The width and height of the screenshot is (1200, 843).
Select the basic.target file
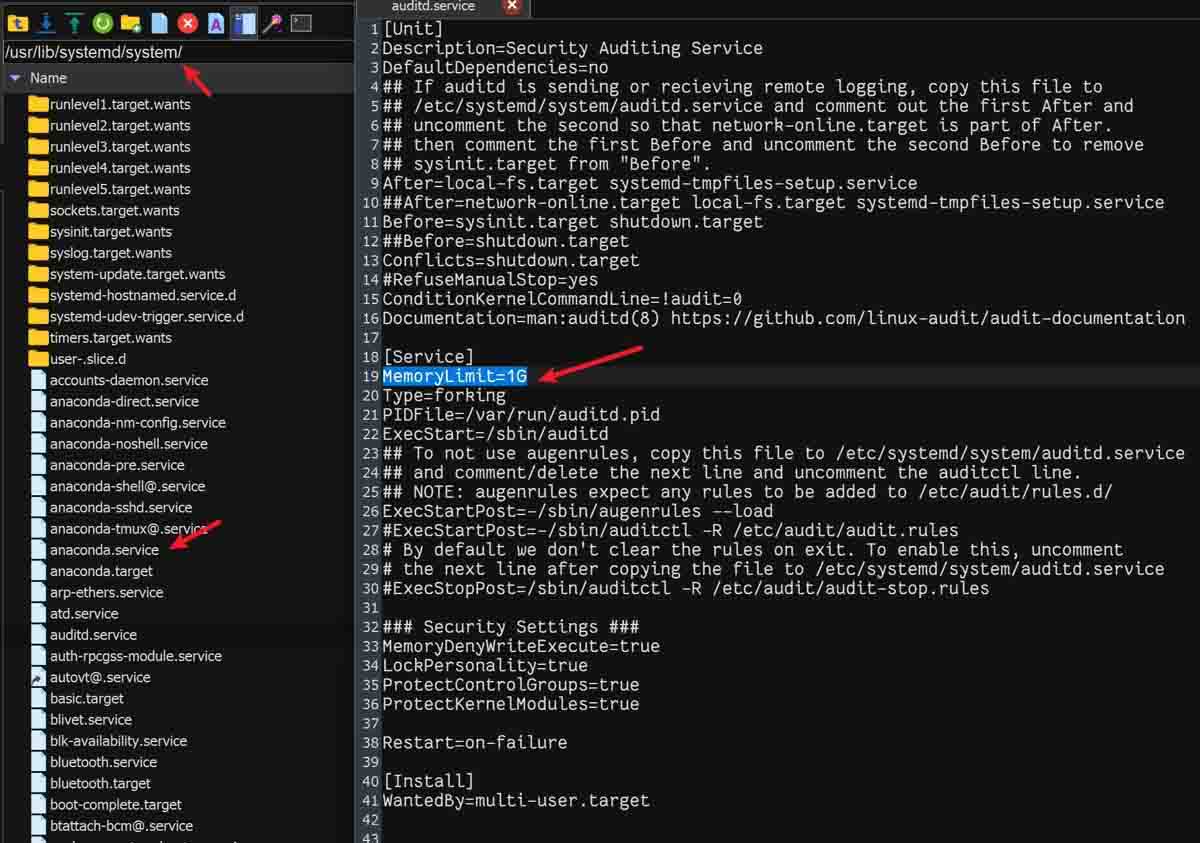tap(78, 698)
